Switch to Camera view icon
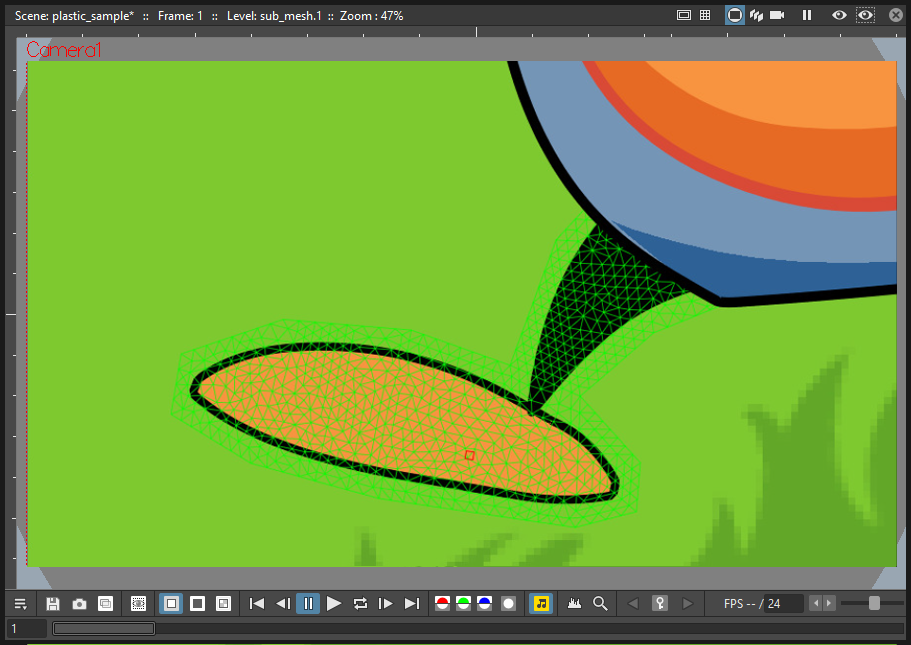911x645 pixels. [777, 15]
